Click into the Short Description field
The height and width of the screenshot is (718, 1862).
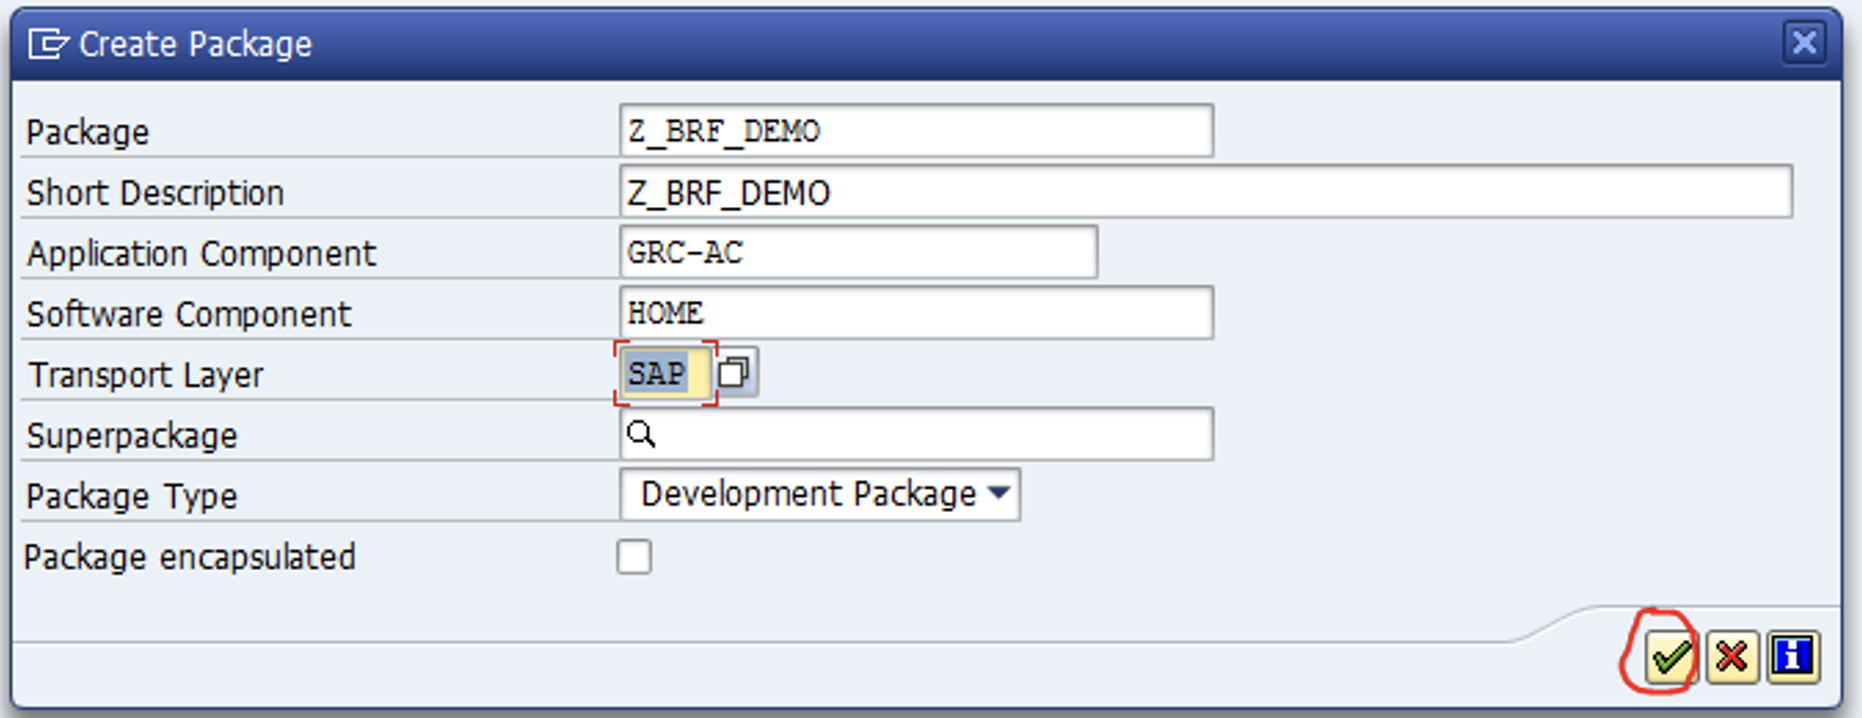1206,192
